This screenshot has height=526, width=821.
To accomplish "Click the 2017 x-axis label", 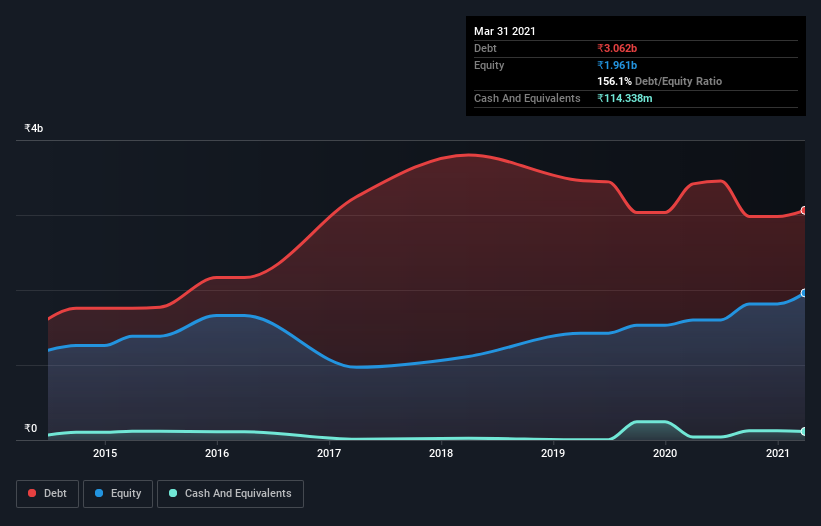I will click(x=329, y=453).
